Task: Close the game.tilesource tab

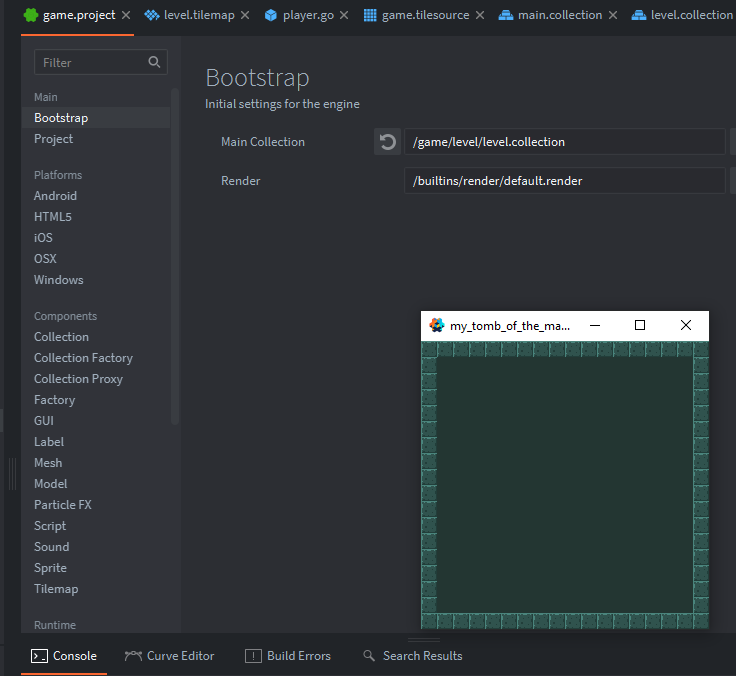Action: click(x=480, y=16)
